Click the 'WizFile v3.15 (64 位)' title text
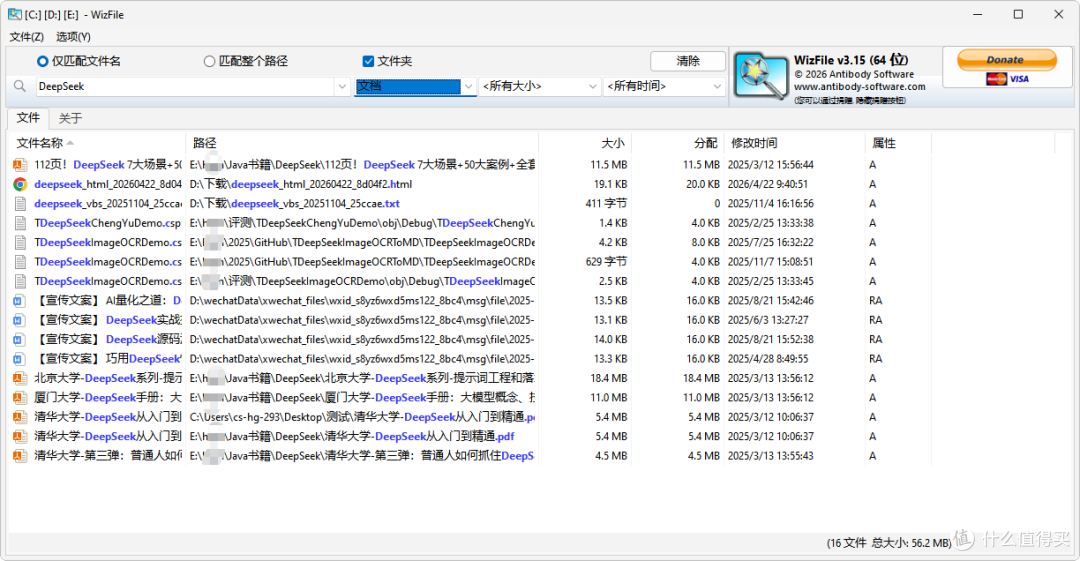This screenshot has height=561, width=1080. click(x=851, y=60)
